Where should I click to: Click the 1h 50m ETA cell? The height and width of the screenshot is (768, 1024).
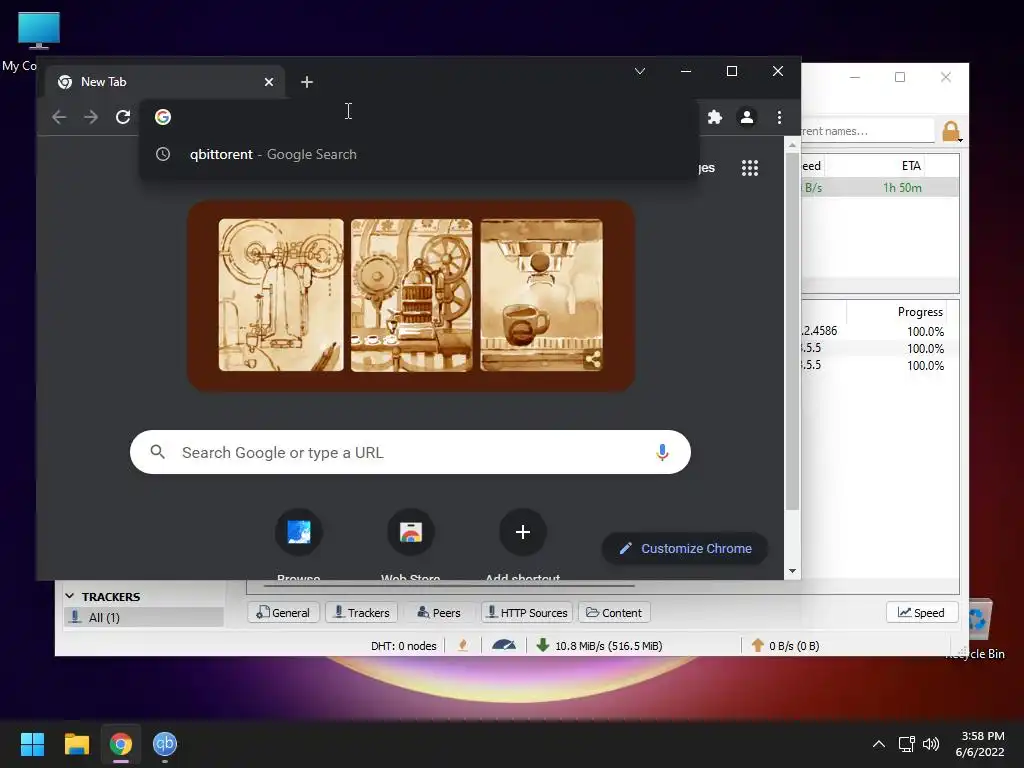902,188
